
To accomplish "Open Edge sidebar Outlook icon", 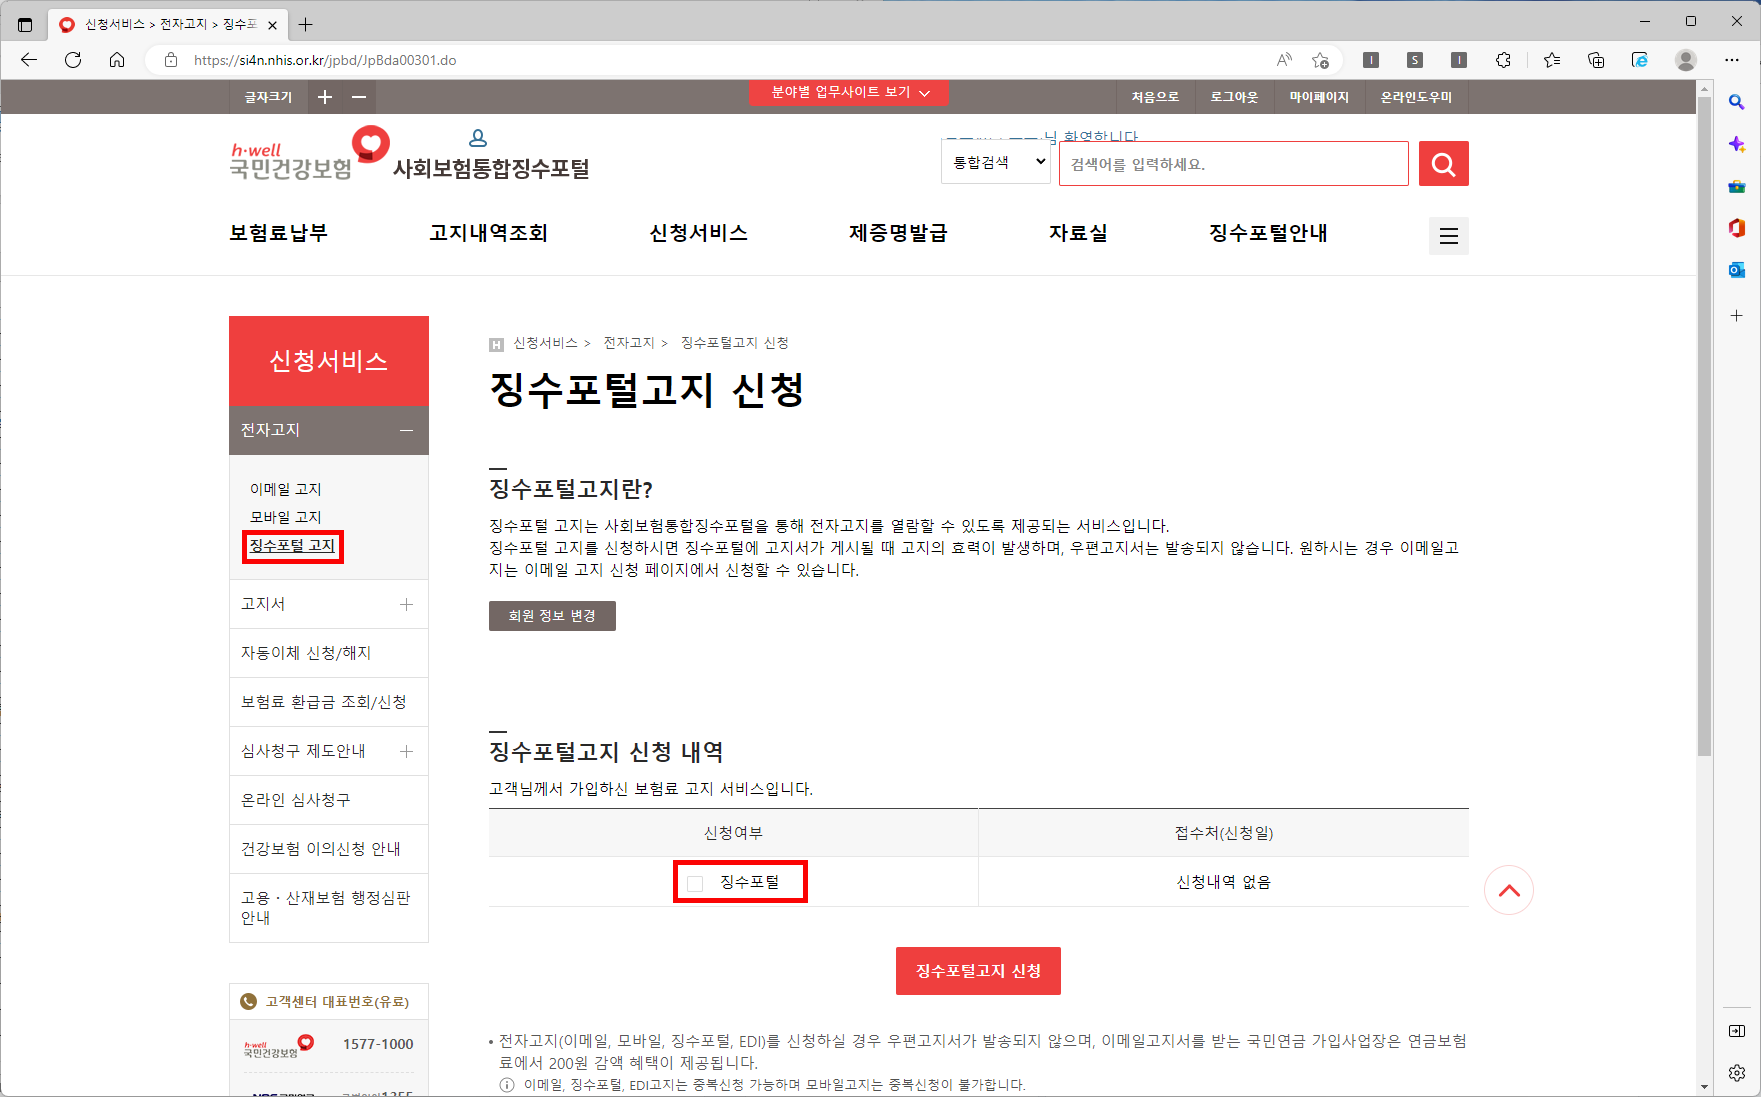I will click(1737, 270).
